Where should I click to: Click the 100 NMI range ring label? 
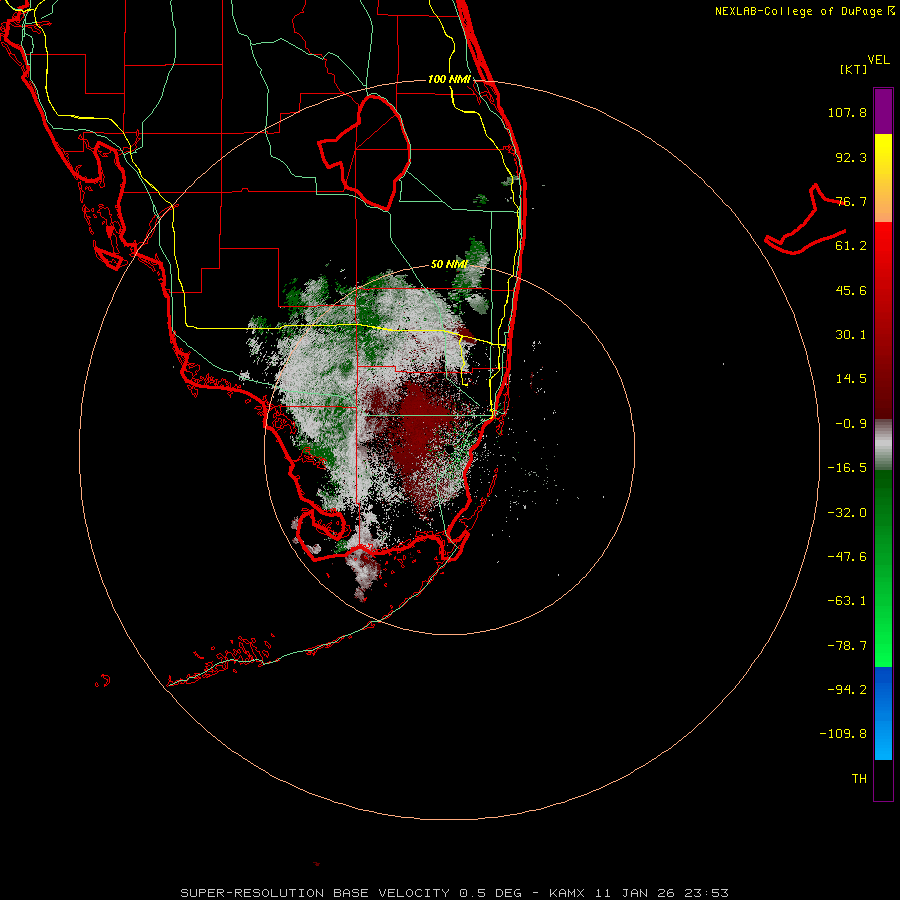pos(449,79)
